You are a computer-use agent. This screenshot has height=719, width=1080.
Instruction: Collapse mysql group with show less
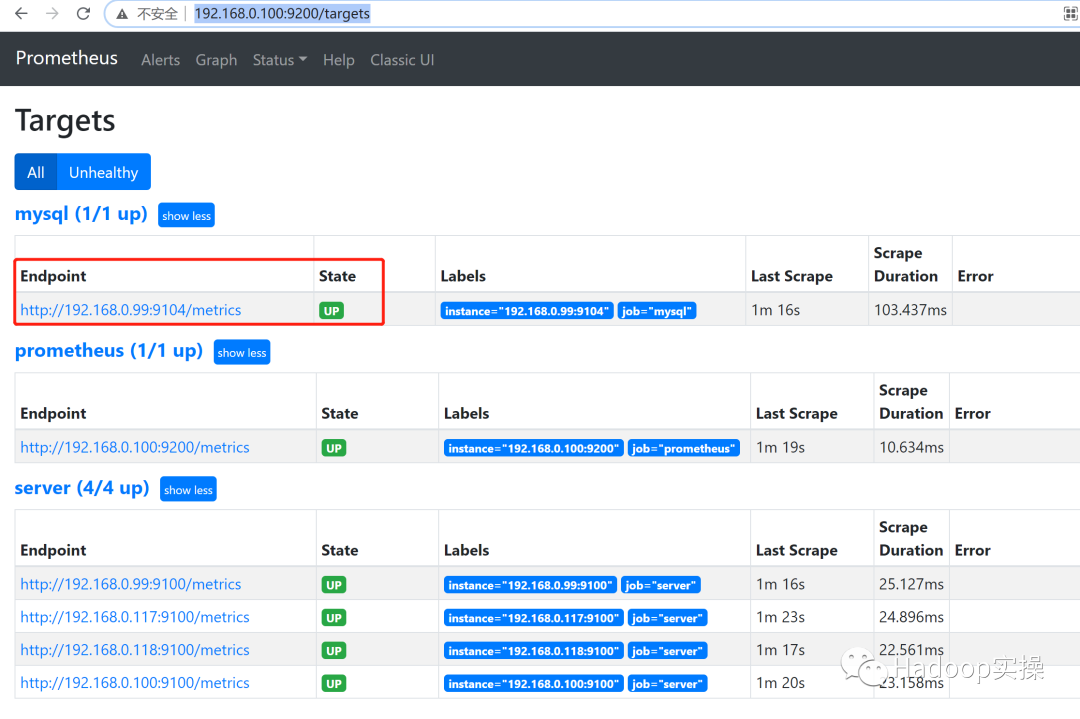(x=187, y=216)
